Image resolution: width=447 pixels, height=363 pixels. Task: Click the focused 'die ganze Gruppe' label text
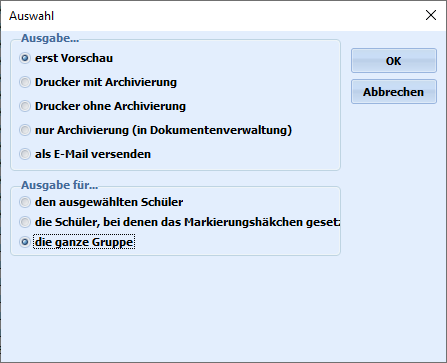click(x=84, y=242)
